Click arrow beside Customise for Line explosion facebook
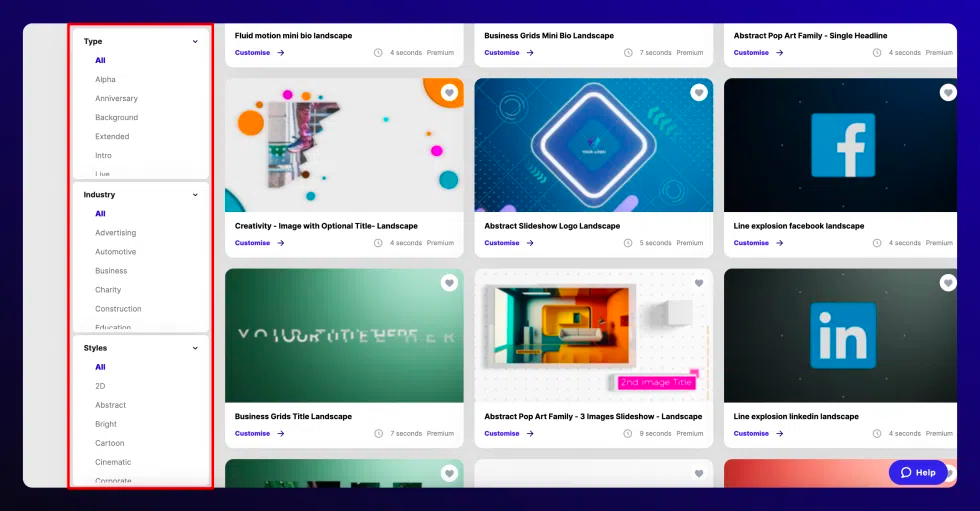Screen dimensions: 980x511 [x=779, y=243]
